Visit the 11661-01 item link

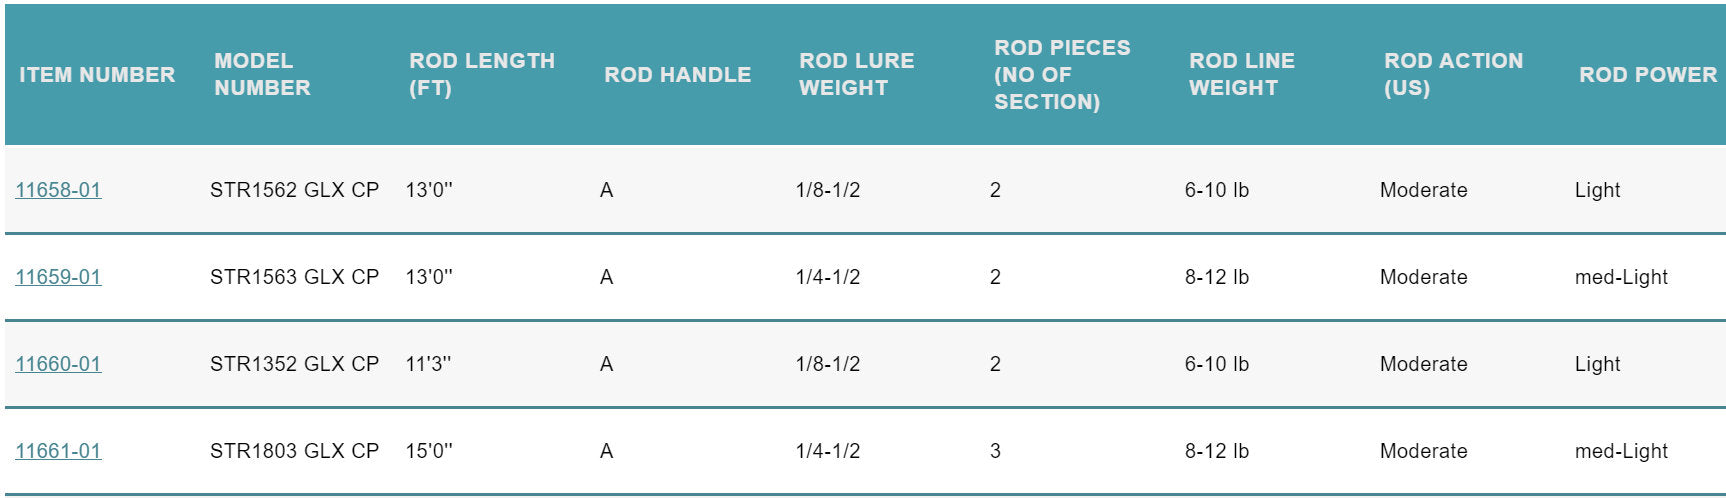pyautogui.click(x=58, y=451)
